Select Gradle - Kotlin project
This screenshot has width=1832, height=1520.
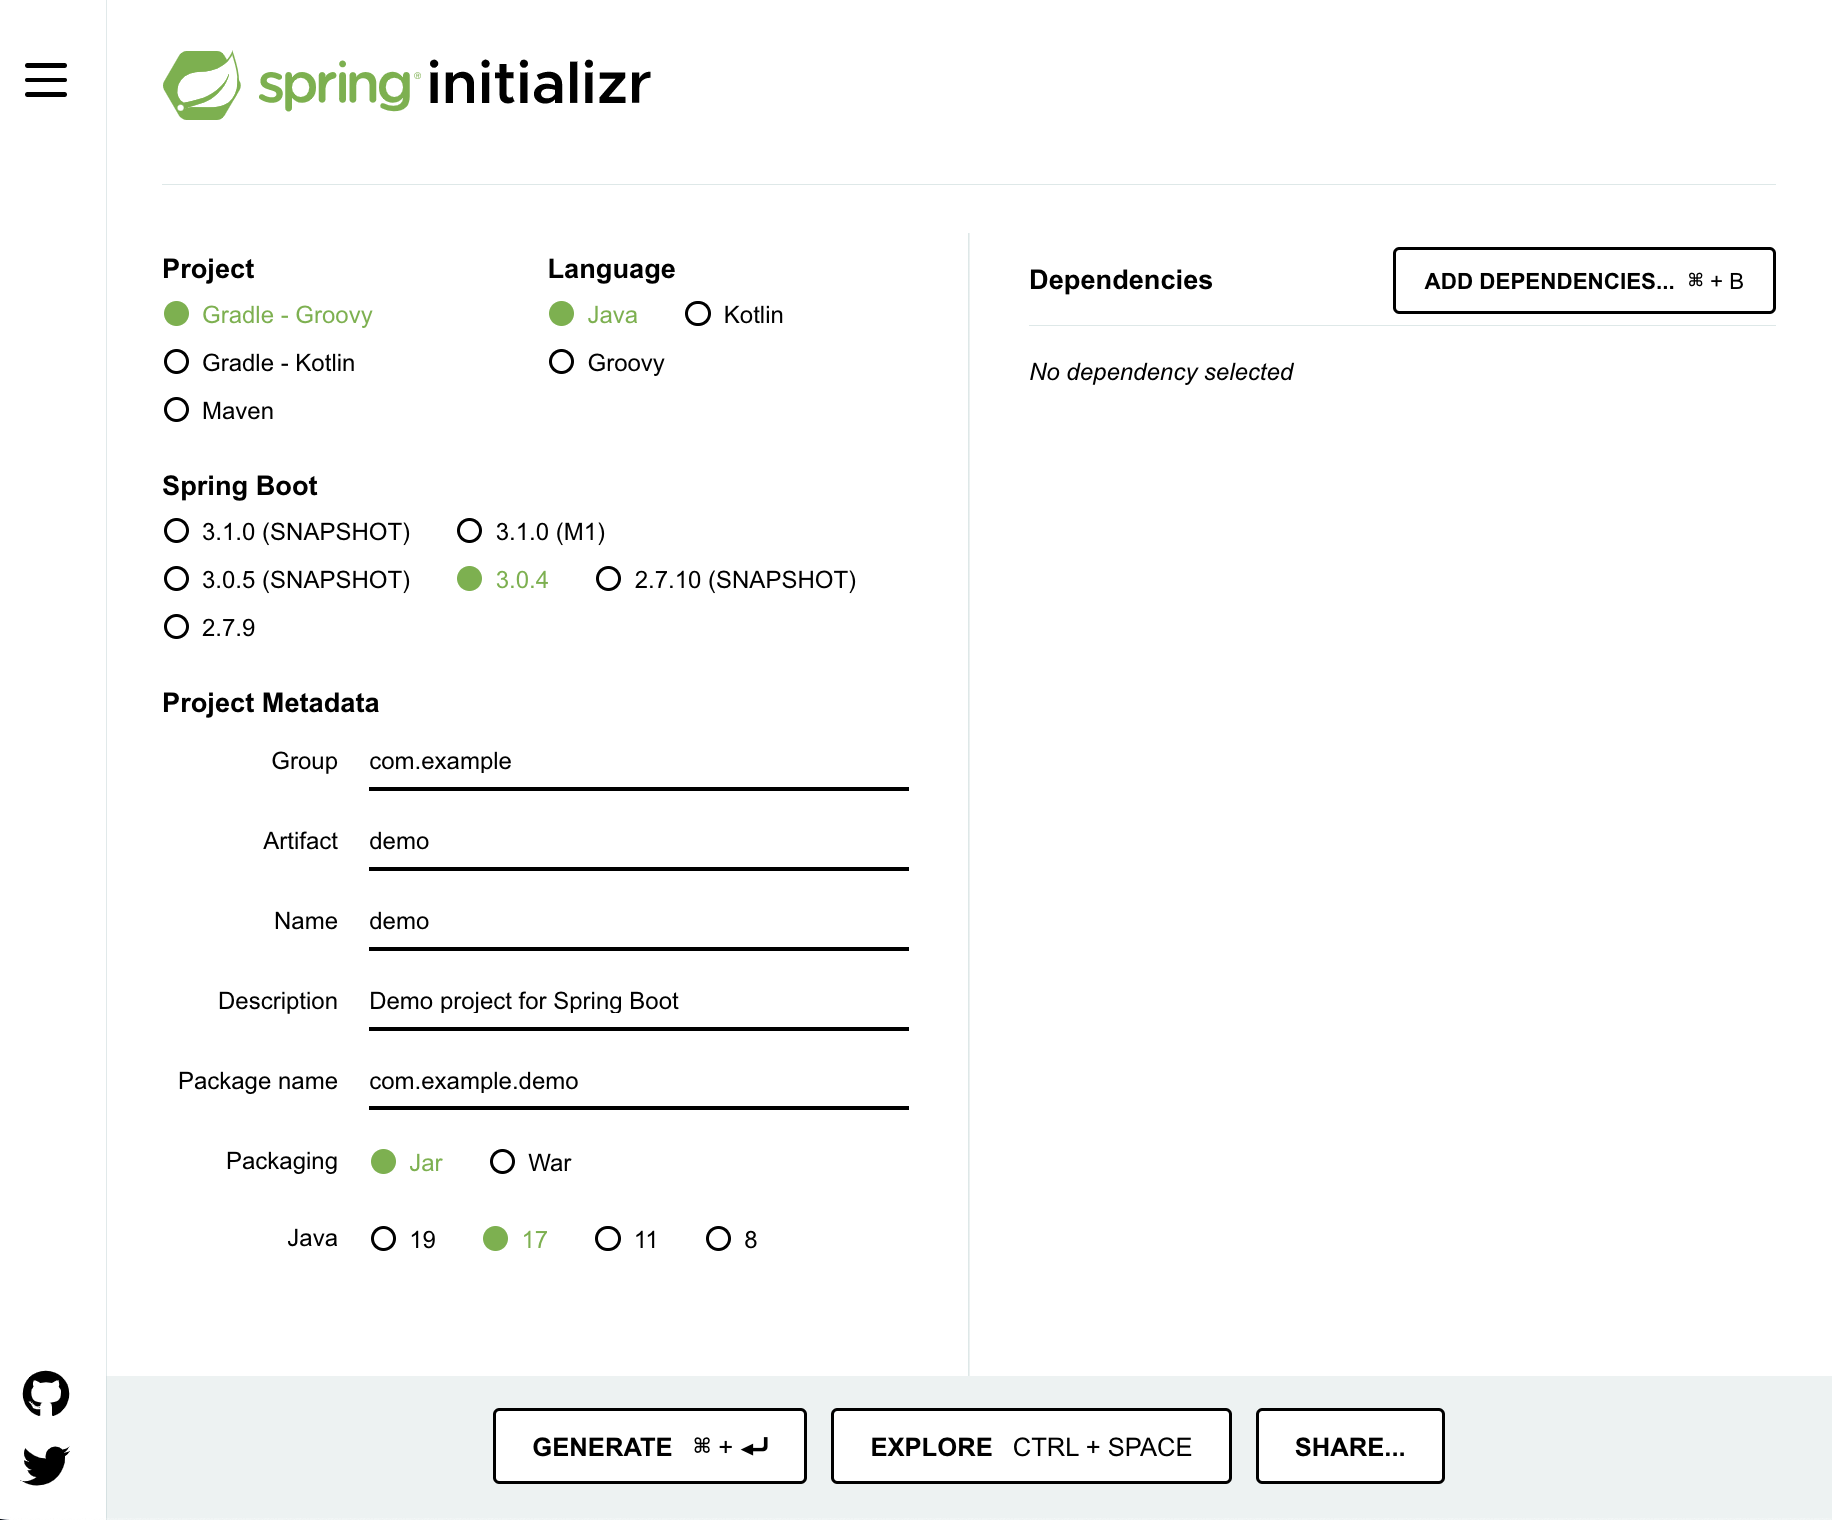[x=259, y=363]
